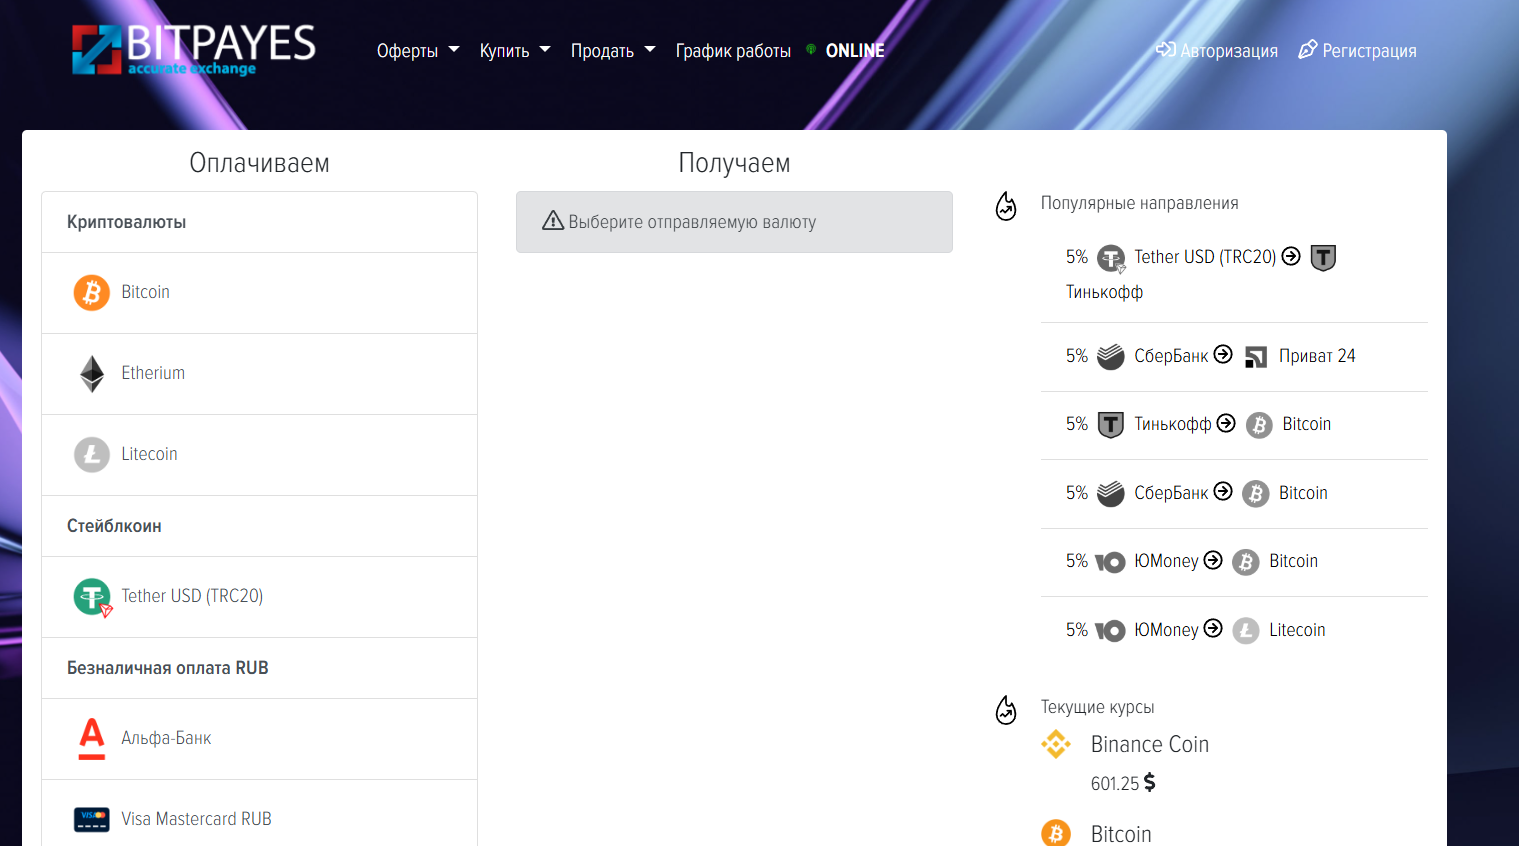
Task: Select the red Альфа-Банк logo icon
Action: pyautogui.click(x=92, y=739)
